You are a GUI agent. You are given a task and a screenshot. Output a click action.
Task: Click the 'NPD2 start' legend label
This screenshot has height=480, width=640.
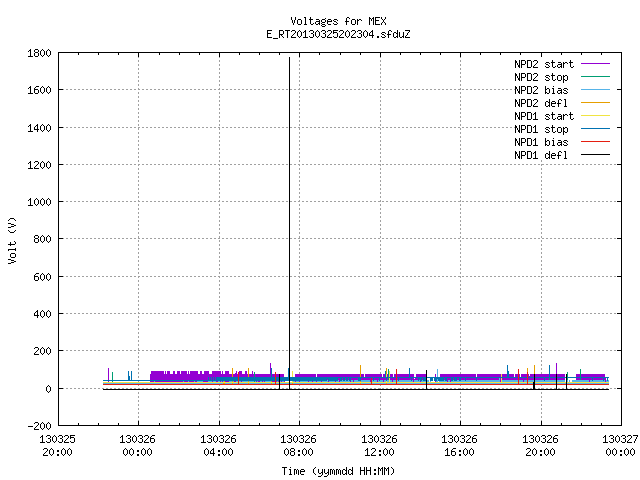(x=544, y=64)
